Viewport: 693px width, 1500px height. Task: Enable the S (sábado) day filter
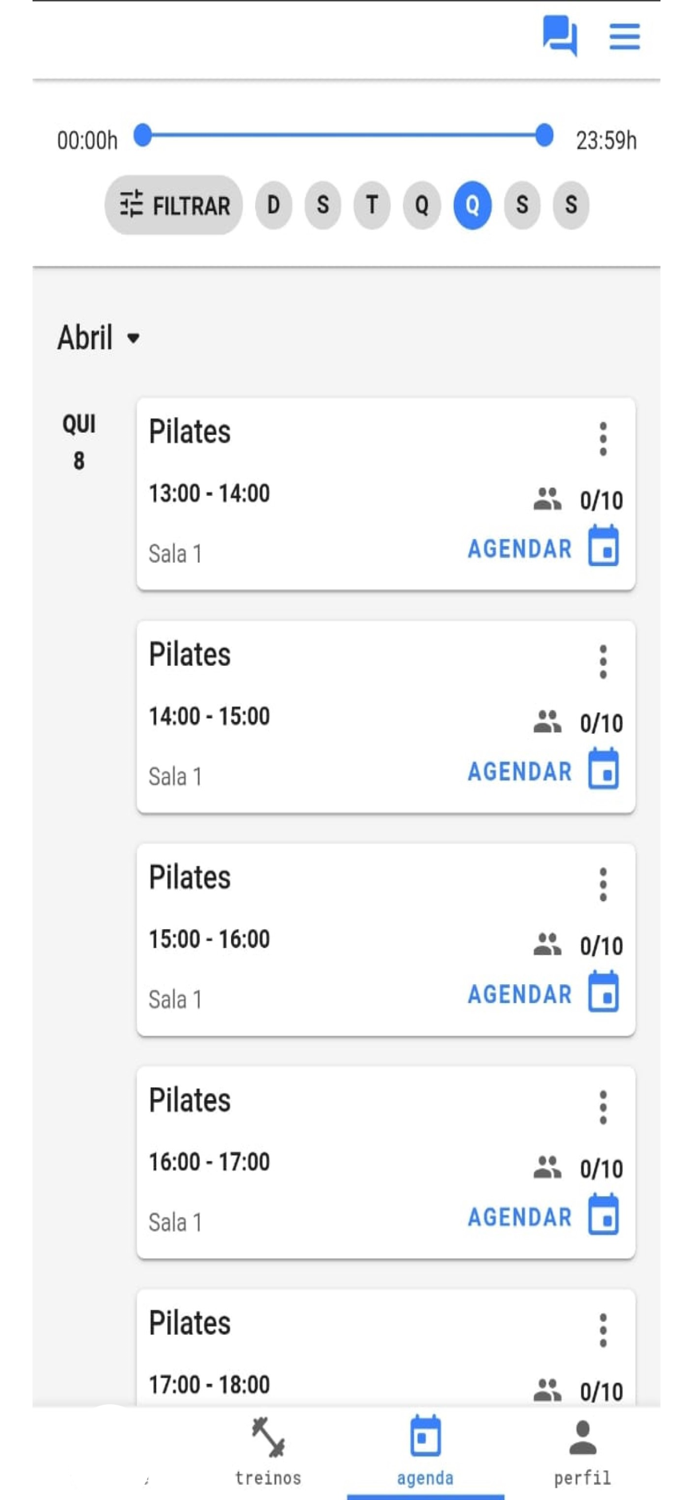pos(521,205)
